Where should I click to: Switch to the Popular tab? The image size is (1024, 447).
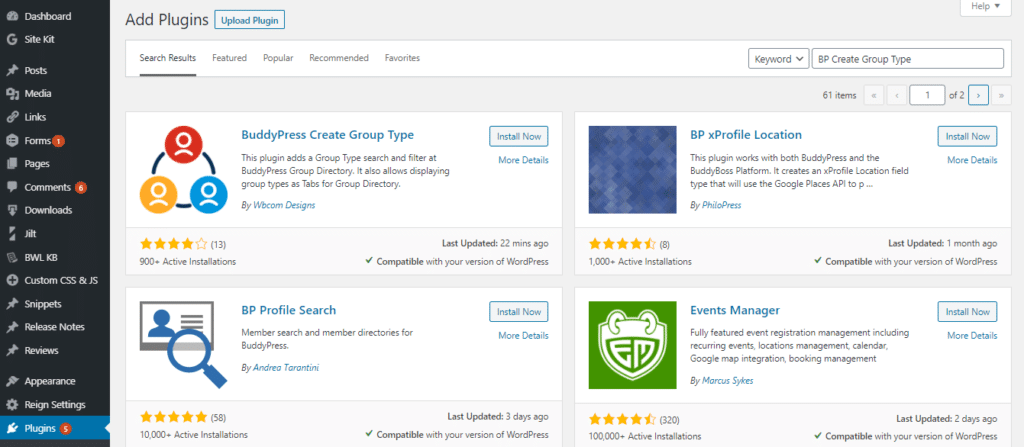(278, 58)
